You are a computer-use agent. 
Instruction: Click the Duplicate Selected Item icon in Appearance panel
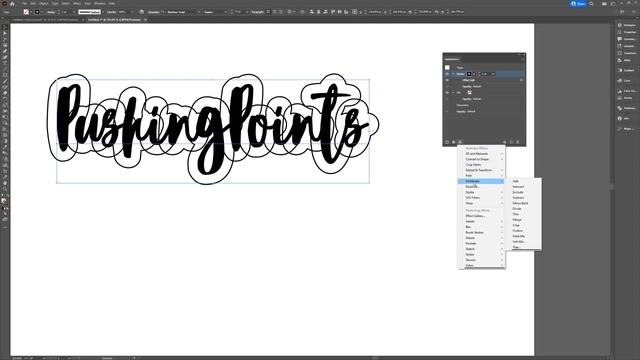pyautogui.click(x=511, y=142)
